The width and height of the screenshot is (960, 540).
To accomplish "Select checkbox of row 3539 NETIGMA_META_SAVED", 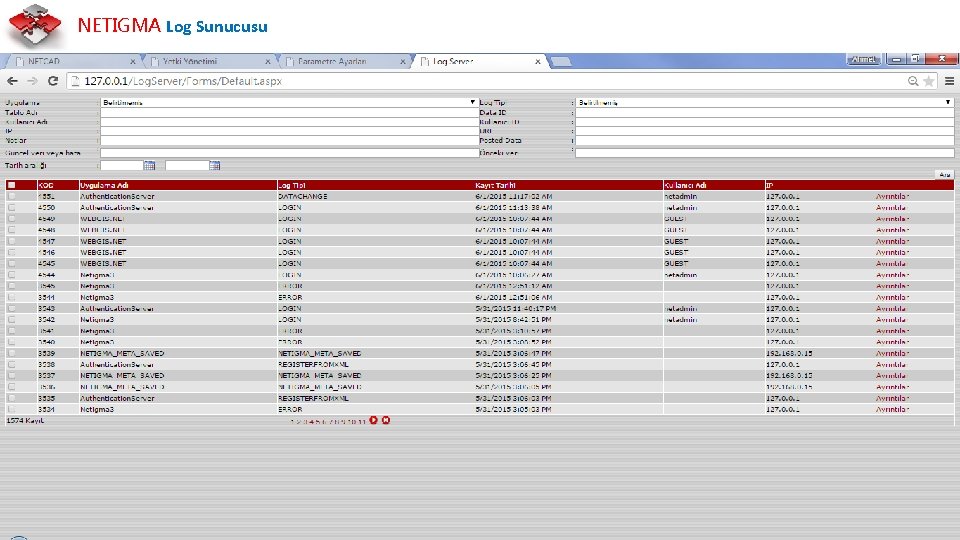I will [x=12, y=353].
